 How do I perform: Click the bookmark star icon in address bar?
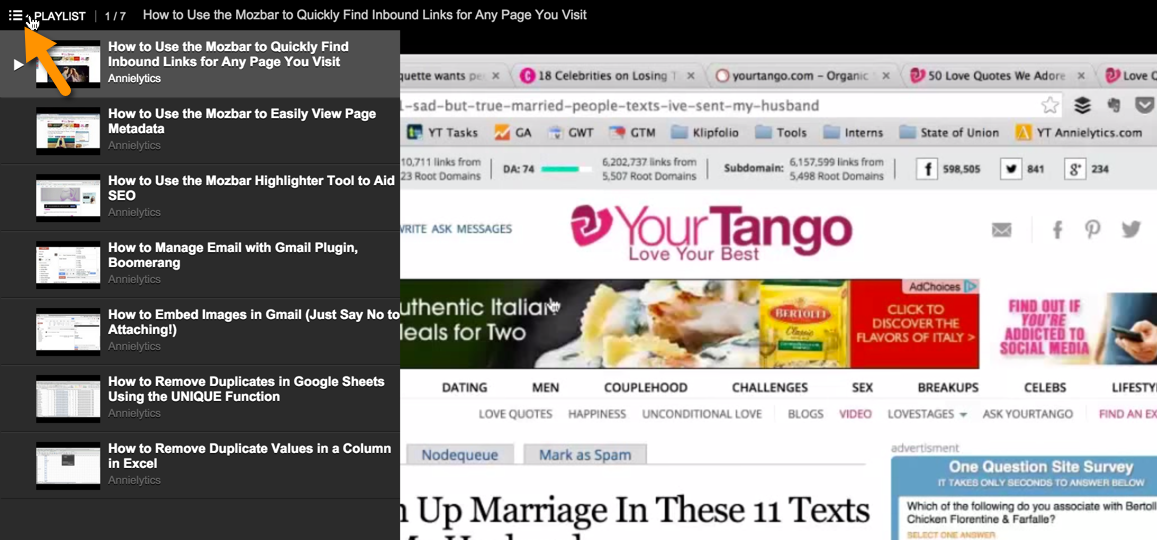pos(1050,105)
